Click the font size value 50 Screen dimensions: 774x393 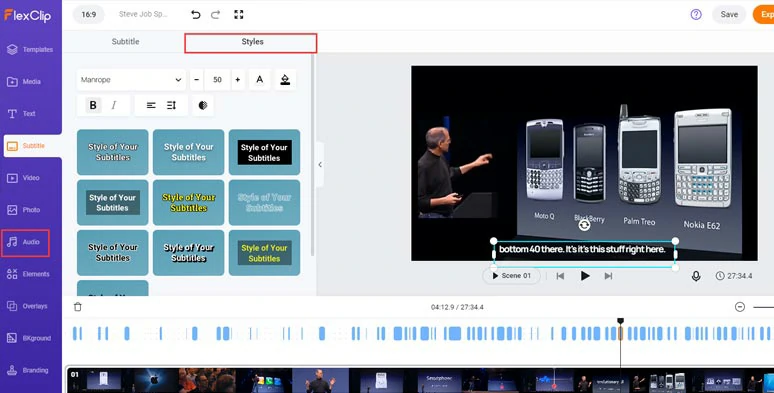coord(217,79)
